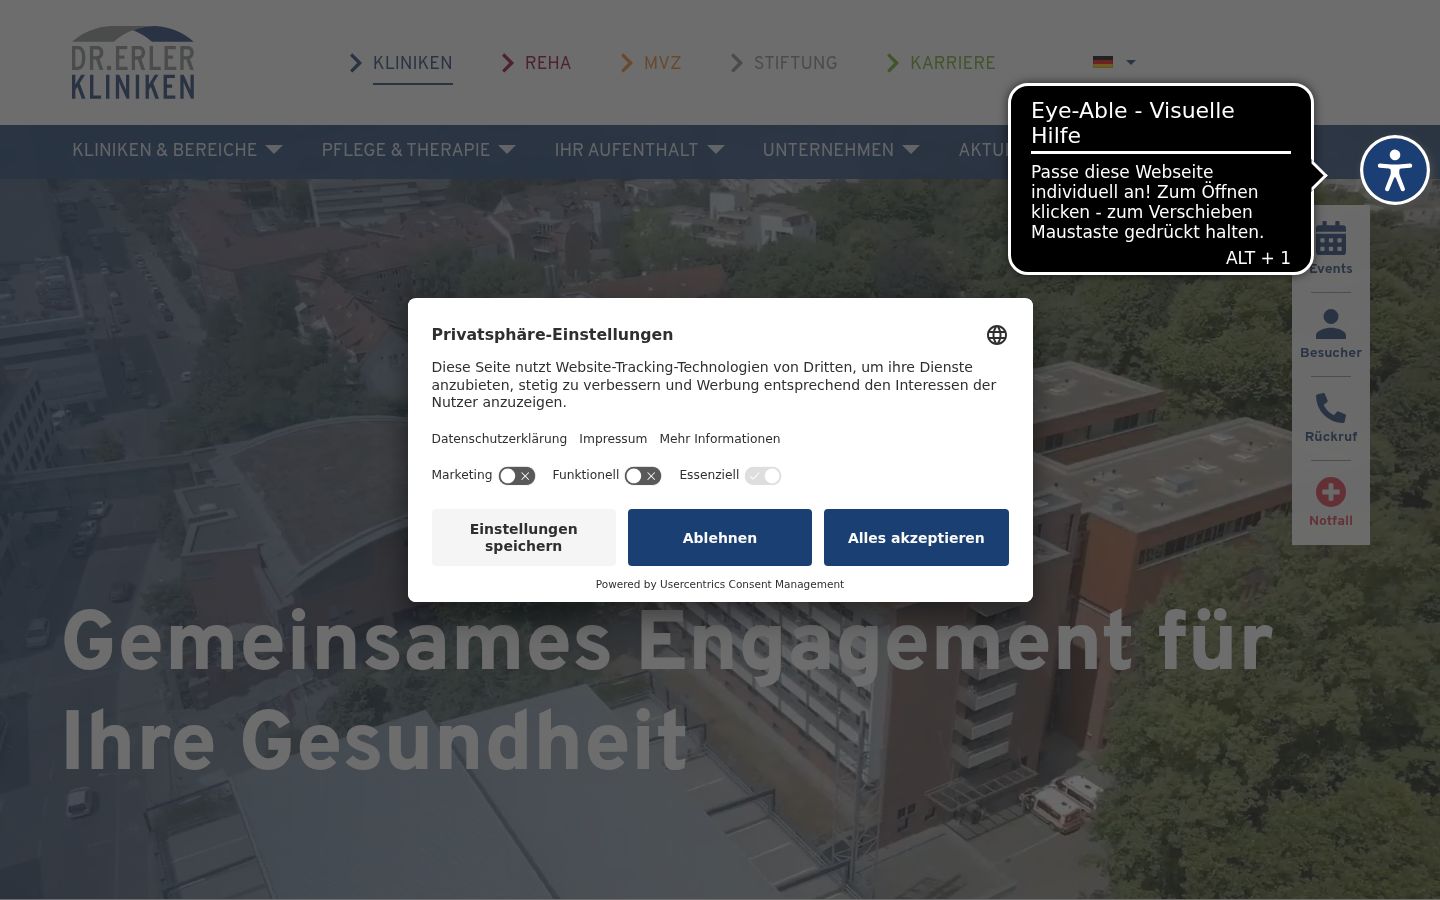Click the Events calendar icon
This screenshot has height=900, width=1440.
tap(1330, 240)
